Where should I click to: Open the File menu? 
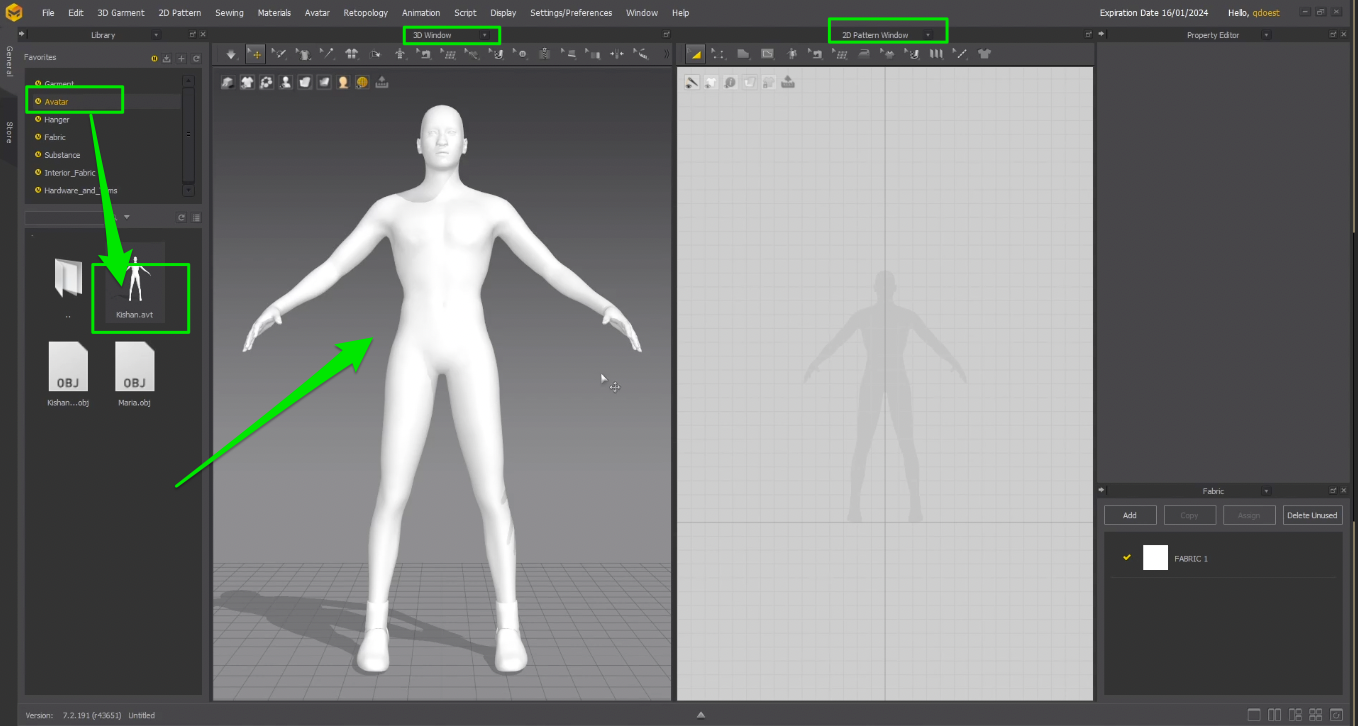click(x=48, y=13)
